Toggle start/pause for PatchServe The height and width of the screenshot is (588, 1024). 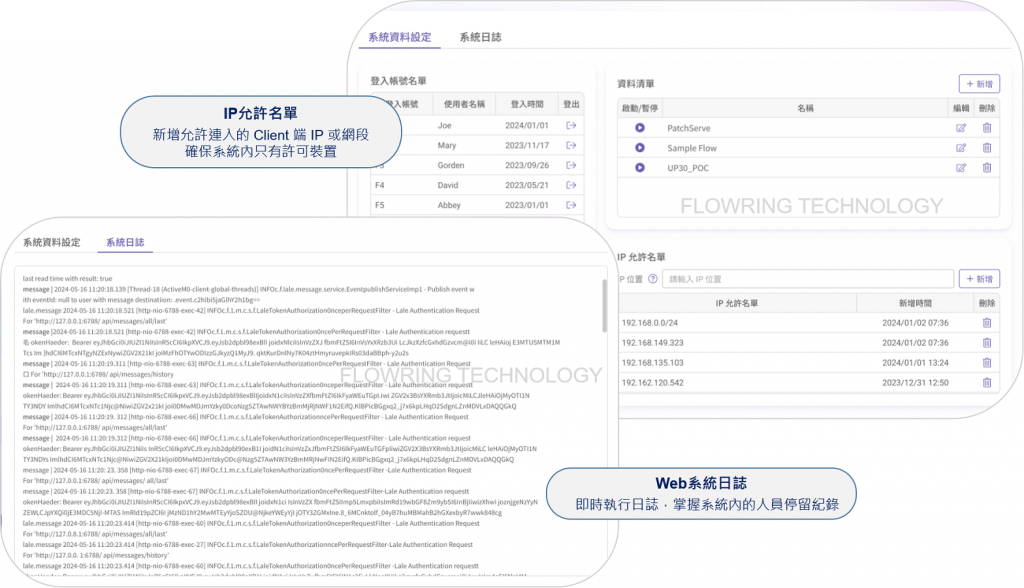640,128
